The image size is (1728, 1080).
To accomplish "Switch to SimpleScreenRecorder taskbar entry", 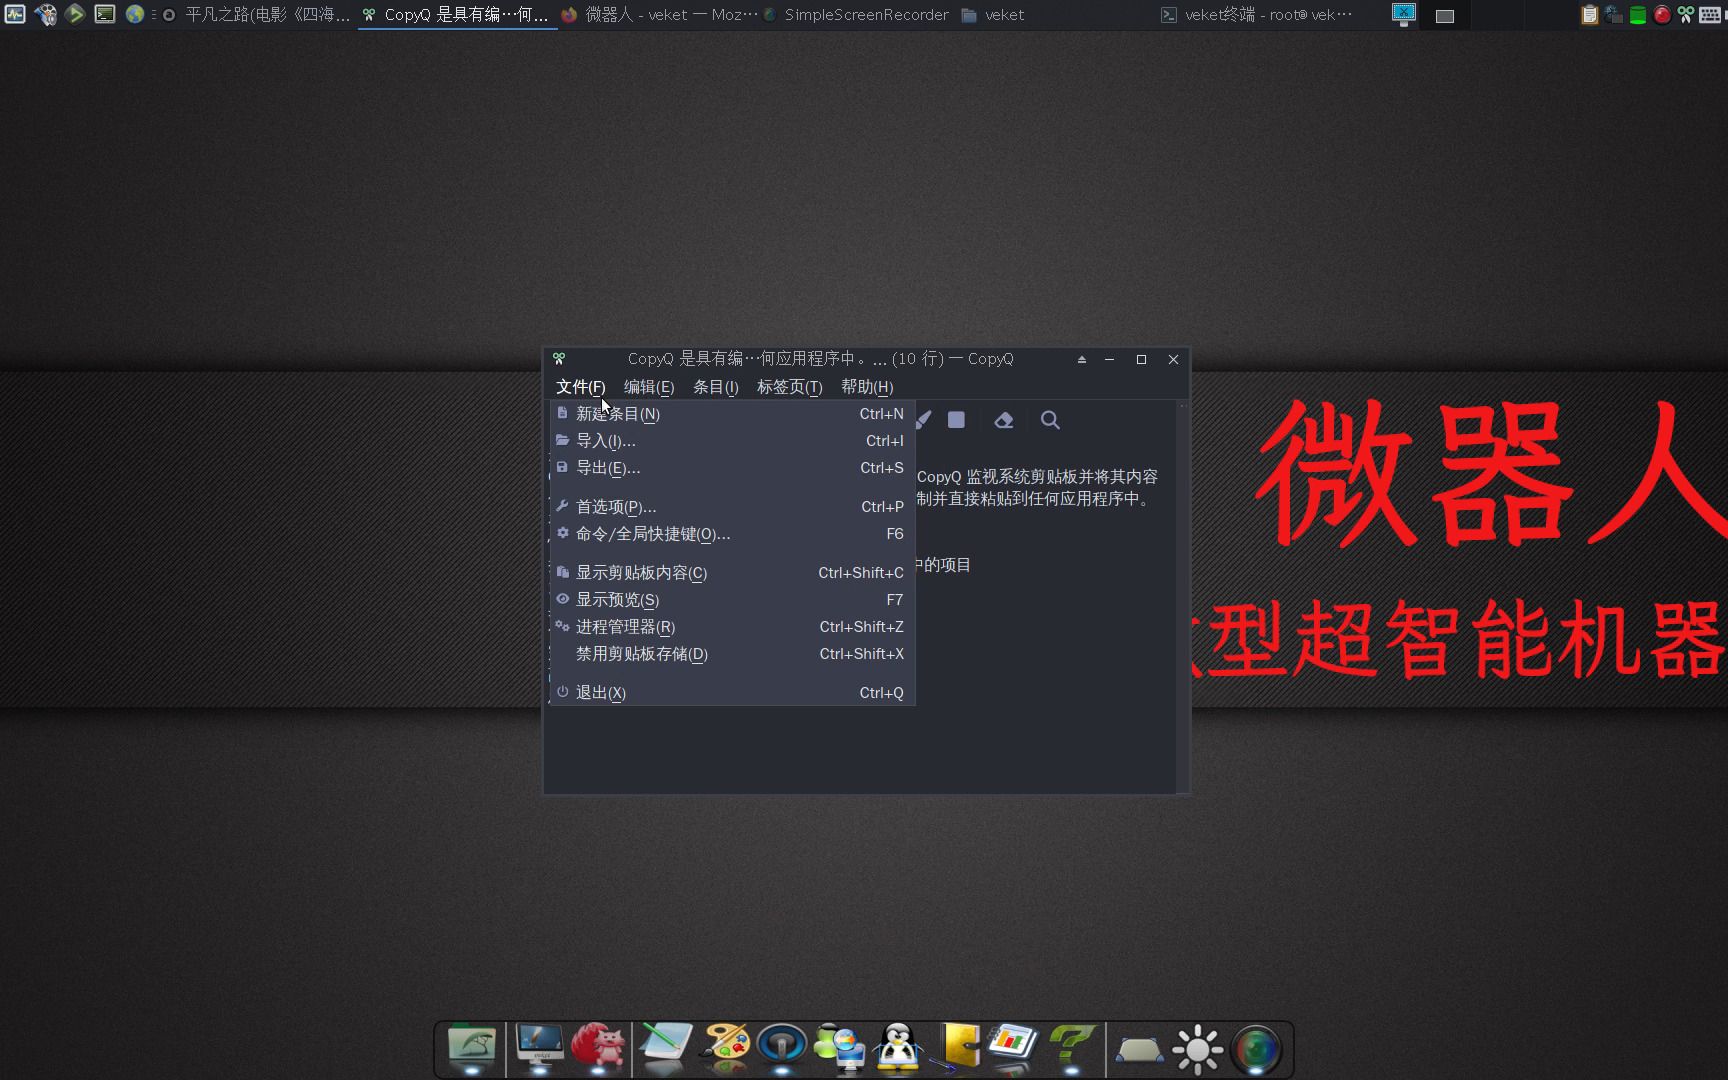I will [x=858, y=15].
